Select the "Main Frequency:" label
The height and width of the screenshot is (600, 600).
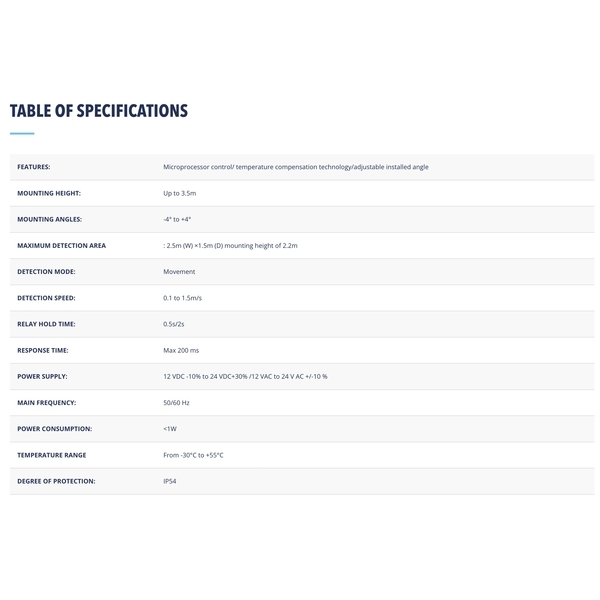[x=46, y=402]
